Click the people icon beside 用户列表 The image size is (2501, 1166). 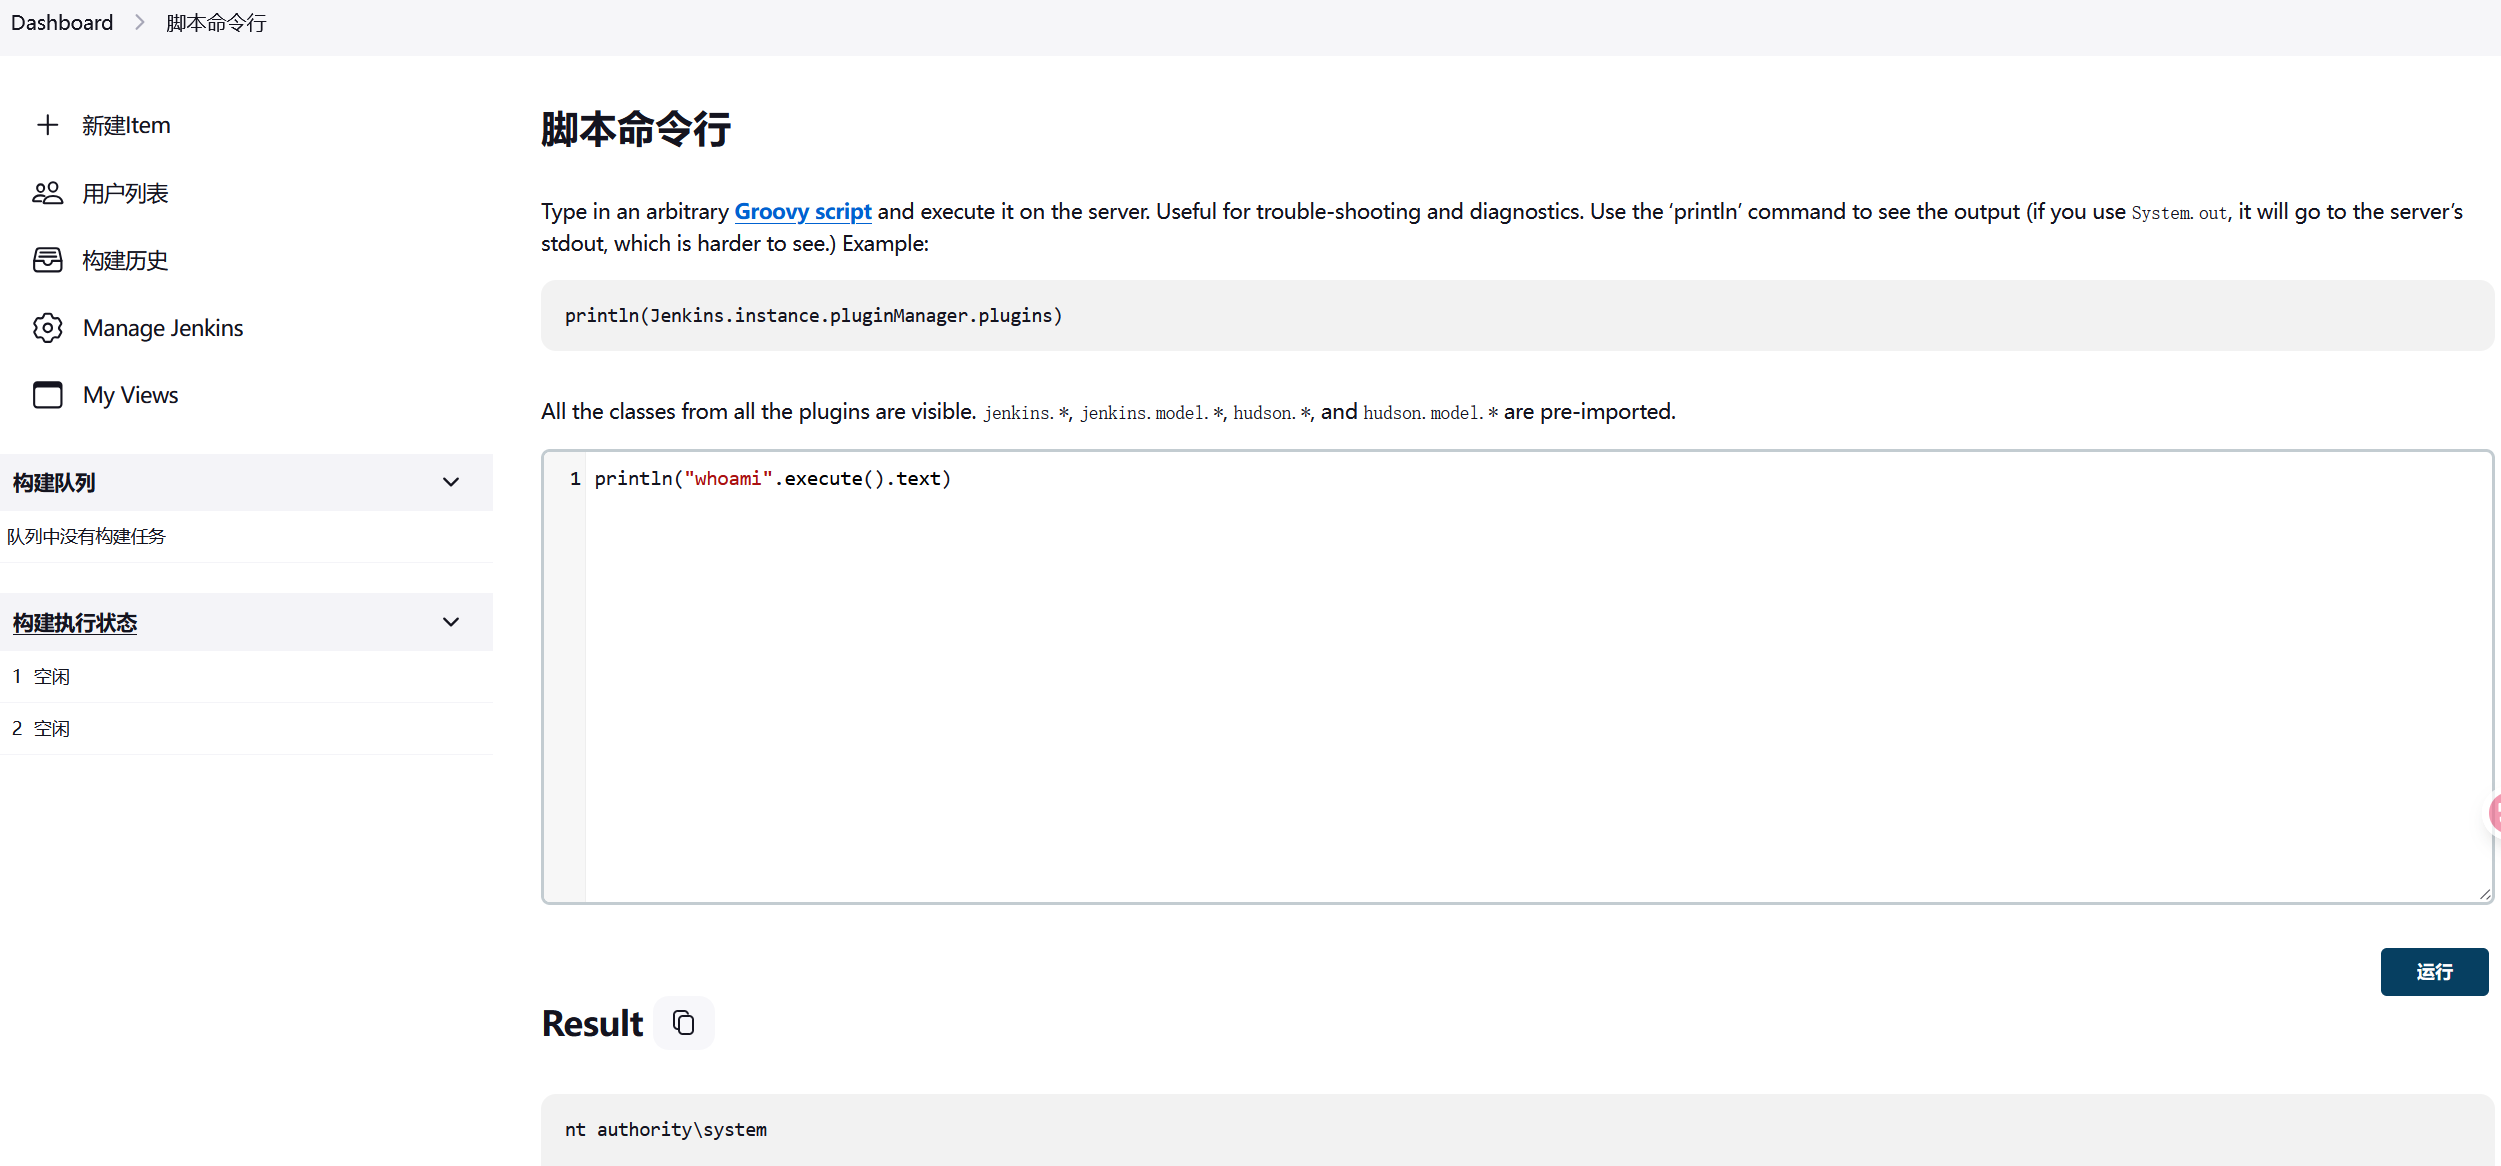coord(47,193)
